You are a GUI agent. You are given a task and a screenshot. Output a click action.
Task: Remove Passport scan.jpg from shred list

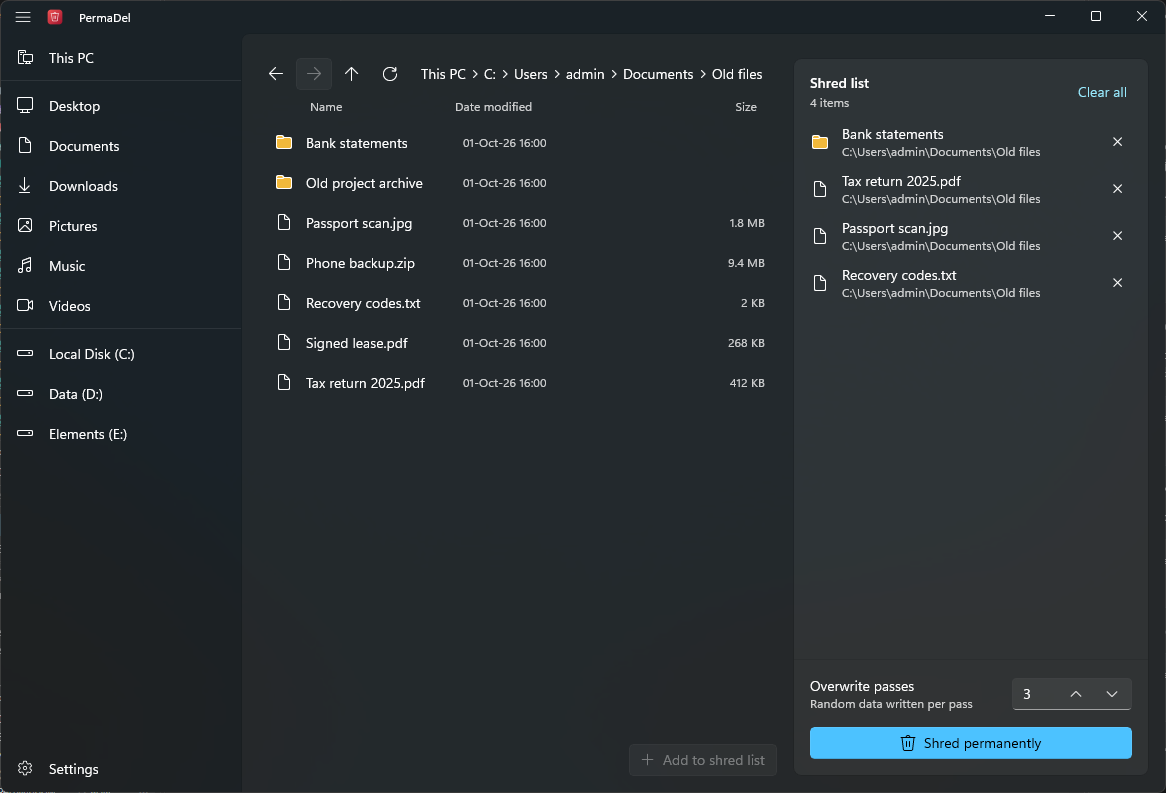point(1117,236)
